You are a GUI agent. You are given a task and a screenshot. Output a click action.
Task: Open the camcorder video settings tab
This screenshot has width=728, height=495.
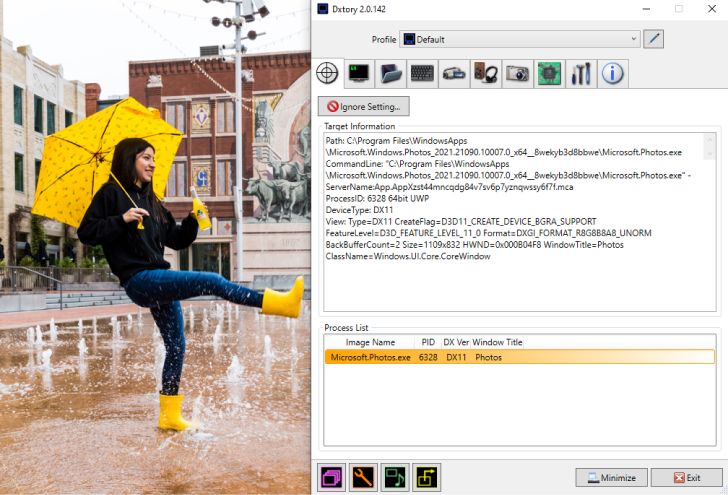tap(454, 73)
